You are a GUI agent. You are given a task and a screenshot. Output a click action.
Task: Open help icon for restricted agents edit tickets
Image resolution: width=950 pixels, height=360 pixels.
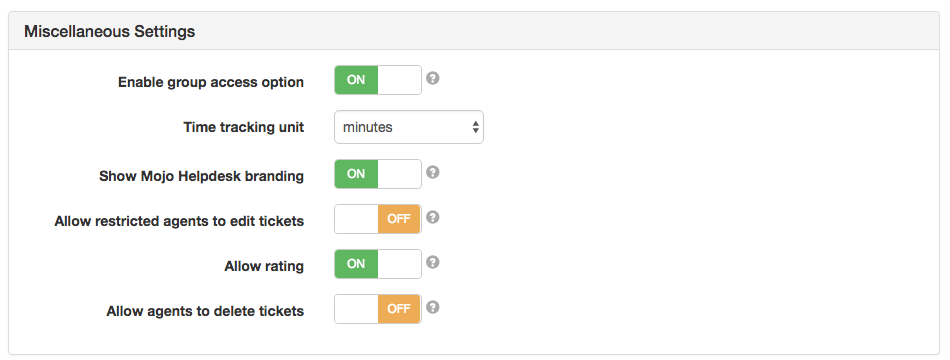[x=432, y=217]
